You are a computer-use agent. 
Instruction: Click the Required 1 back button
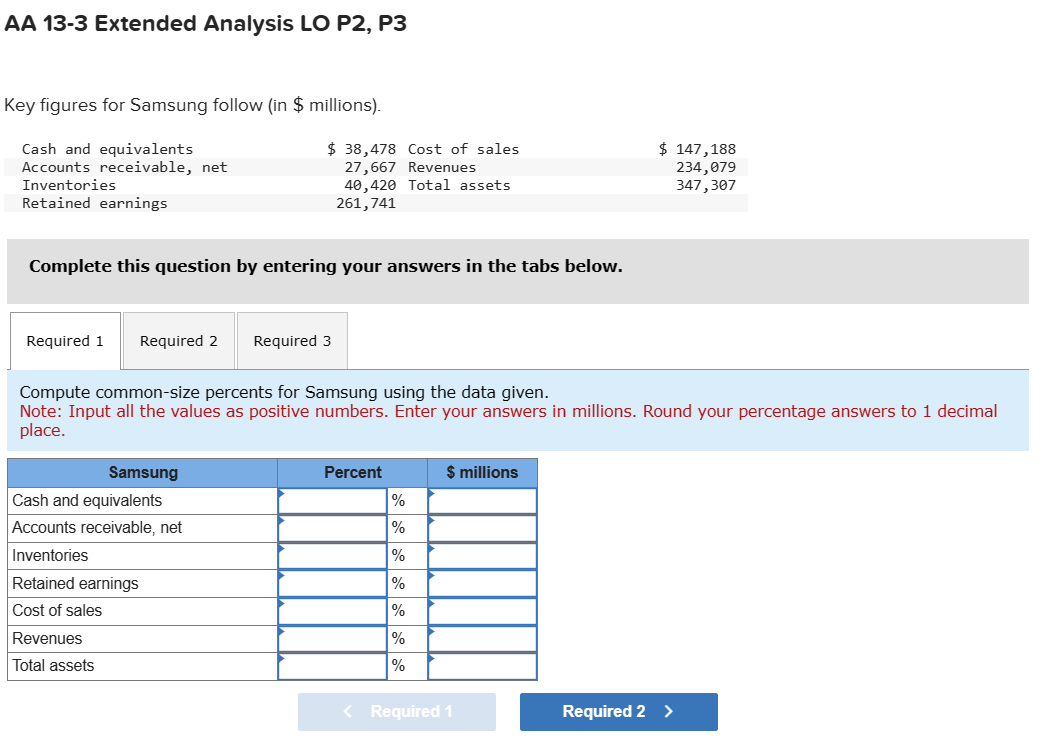(396, 711)
